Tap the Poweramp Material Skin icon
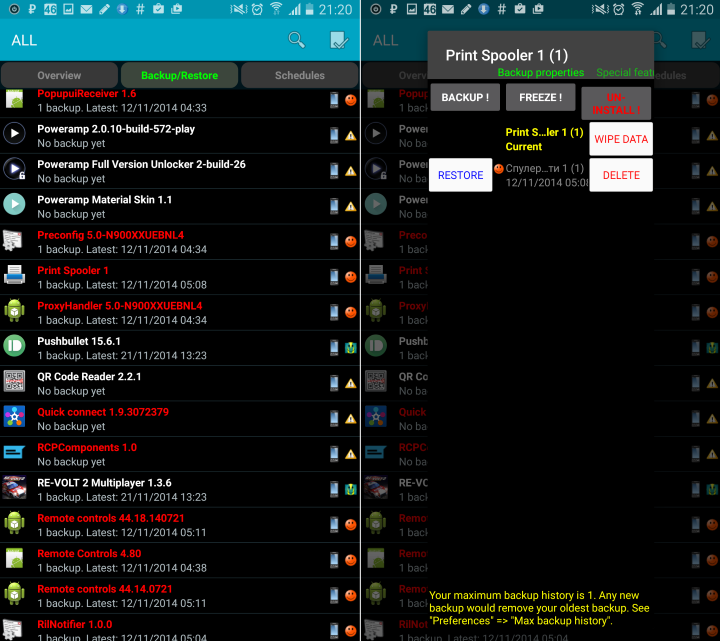This screenshot has height=641, width=720. pos(14,204)
